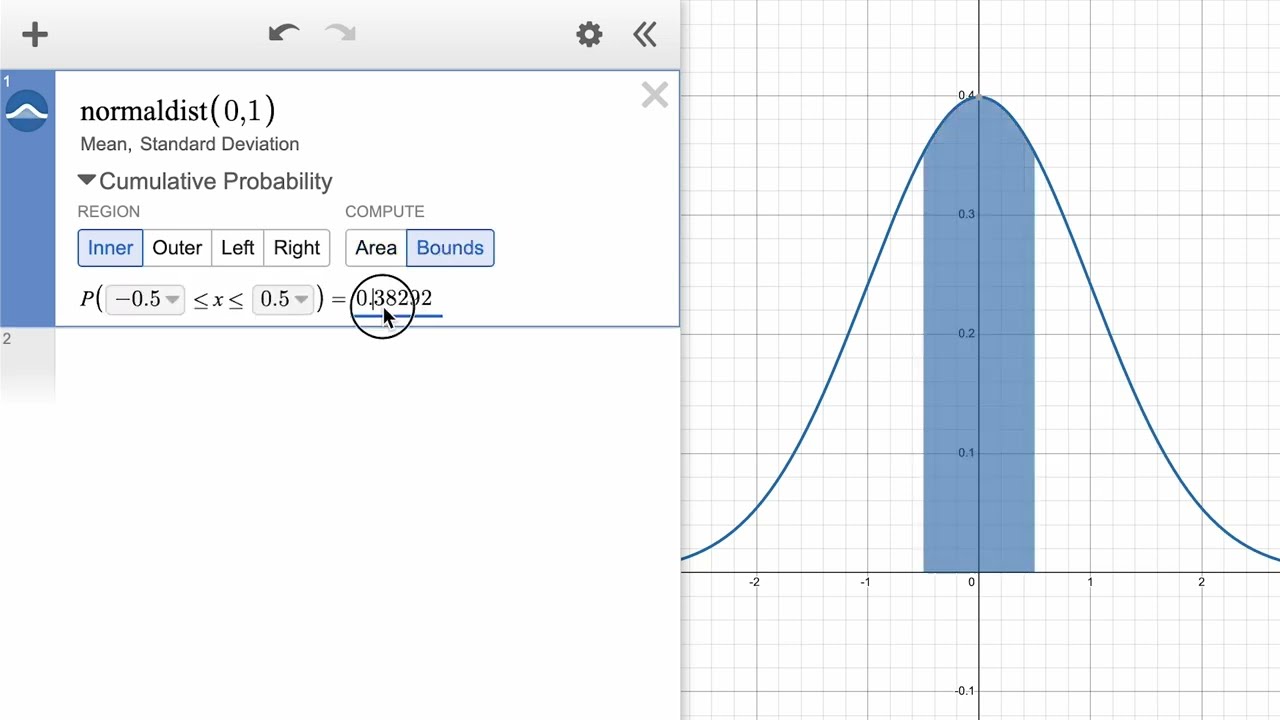Select the Inner region option
Screen dimensions: 1280x720
coord(110,248)
